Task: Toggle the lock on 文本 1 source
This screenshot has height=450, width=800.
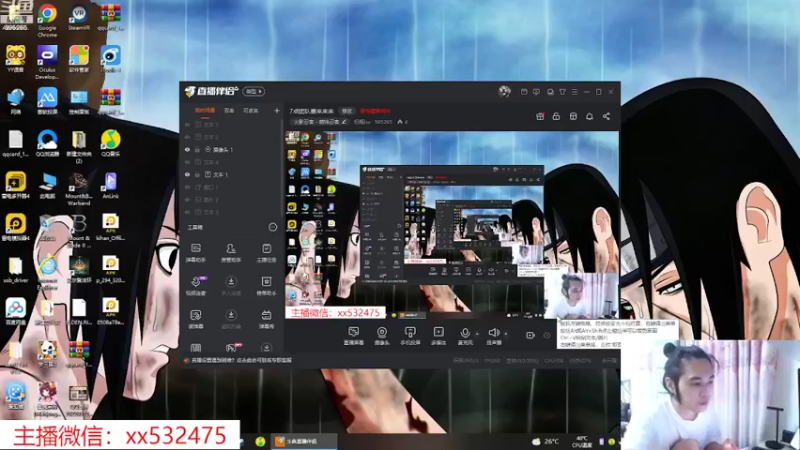Action: click(197, 174)
